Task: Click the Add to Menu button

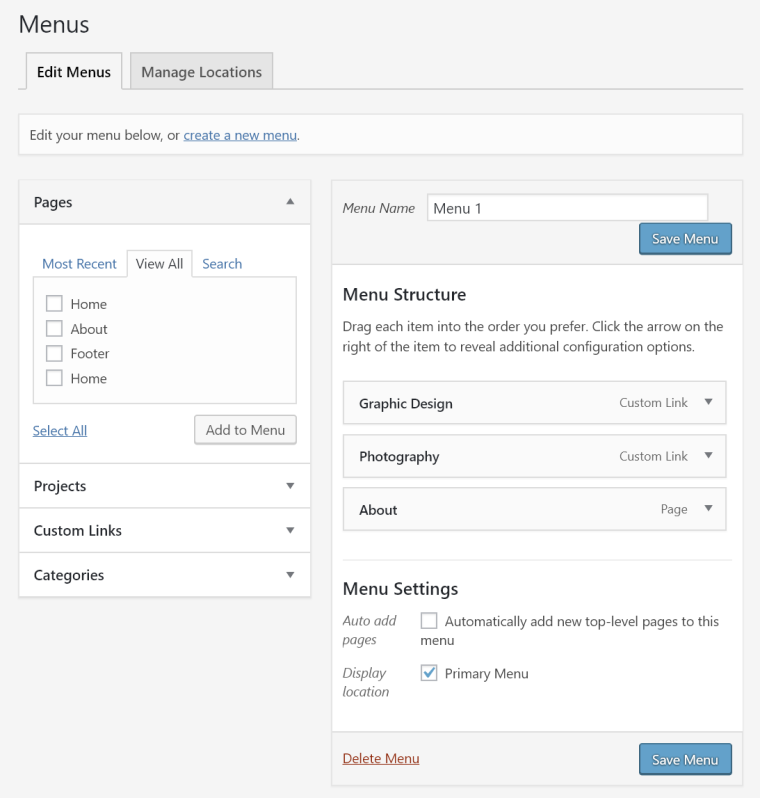Action: coord(245,430)
